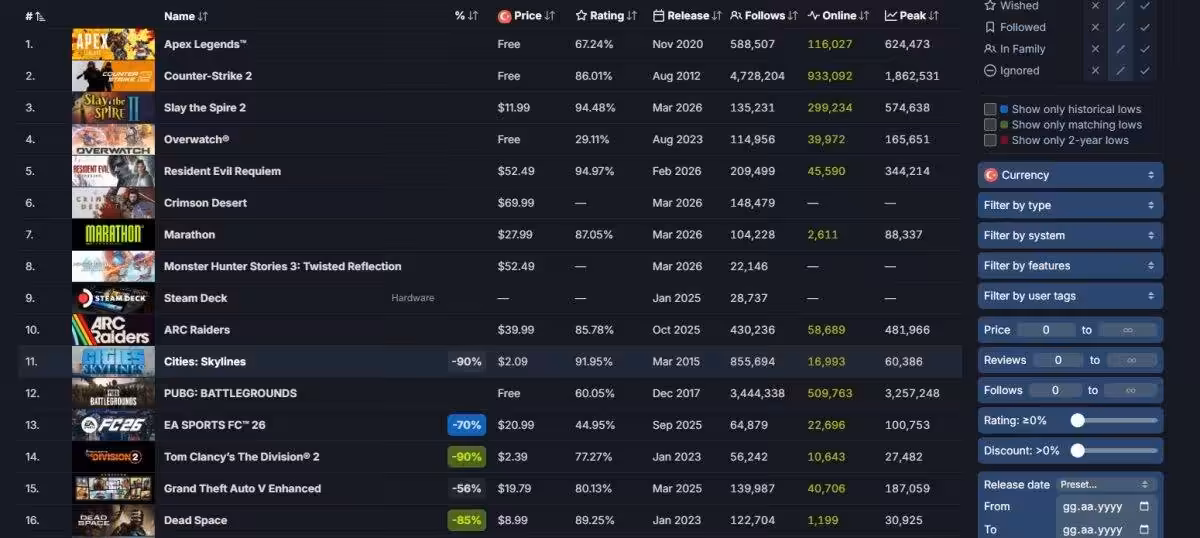
Task: Set Followed filter to neutral slash option
Action: pos(1120,27)
